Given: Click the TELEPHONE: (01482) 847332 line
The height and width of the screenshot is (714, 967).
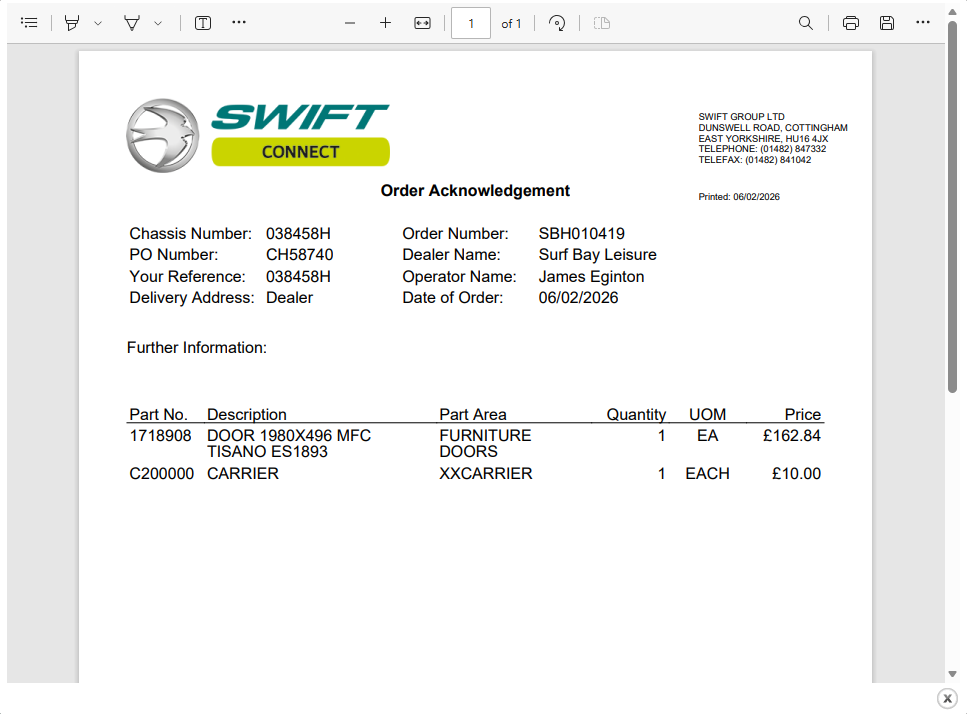Looking at the screenshot, I should [762, 149].
